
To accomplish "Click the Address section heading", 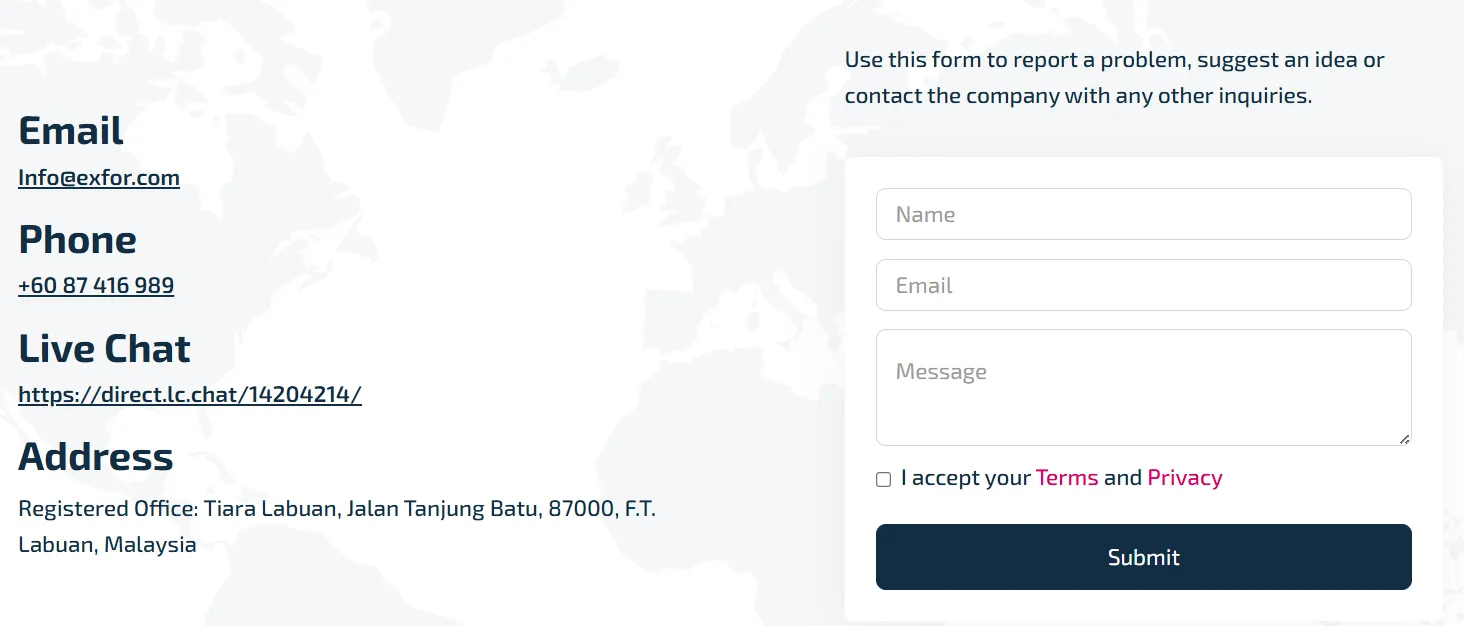I will pyautogui.click(x=96, y=457).
